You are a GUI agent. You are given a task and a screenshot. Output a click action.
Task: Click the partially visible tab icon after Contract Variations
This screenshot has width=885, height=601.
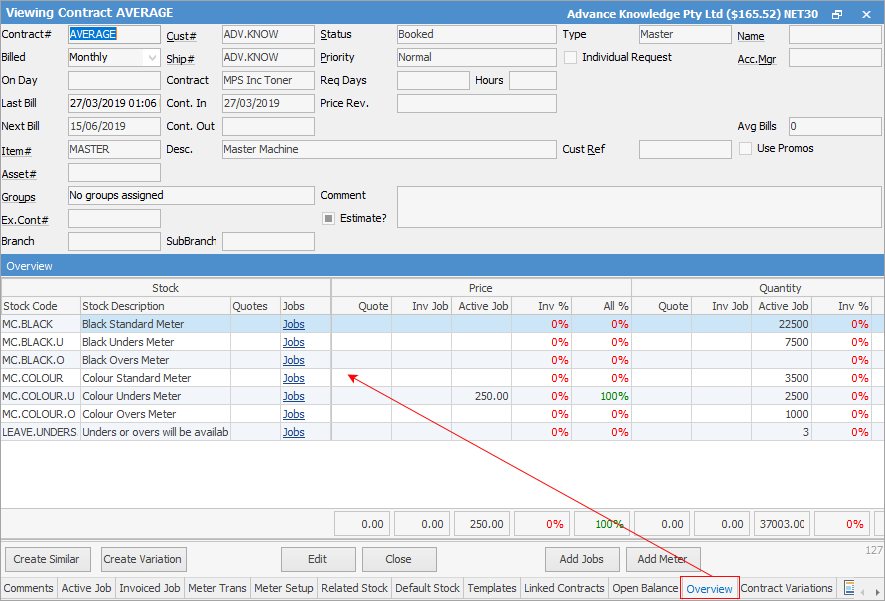click(849, 588)
